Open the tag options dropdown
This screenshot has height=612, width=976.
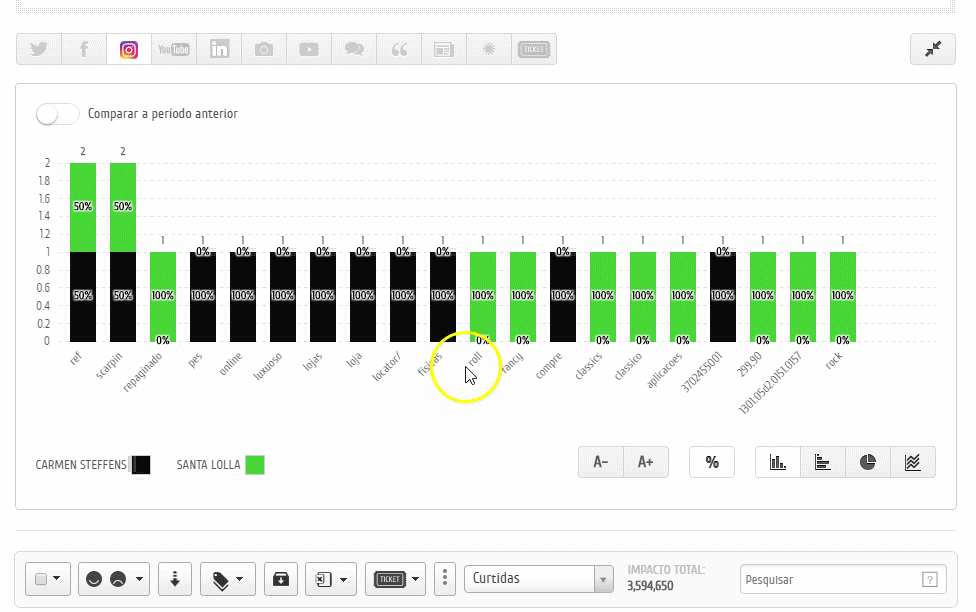[228, 578]
